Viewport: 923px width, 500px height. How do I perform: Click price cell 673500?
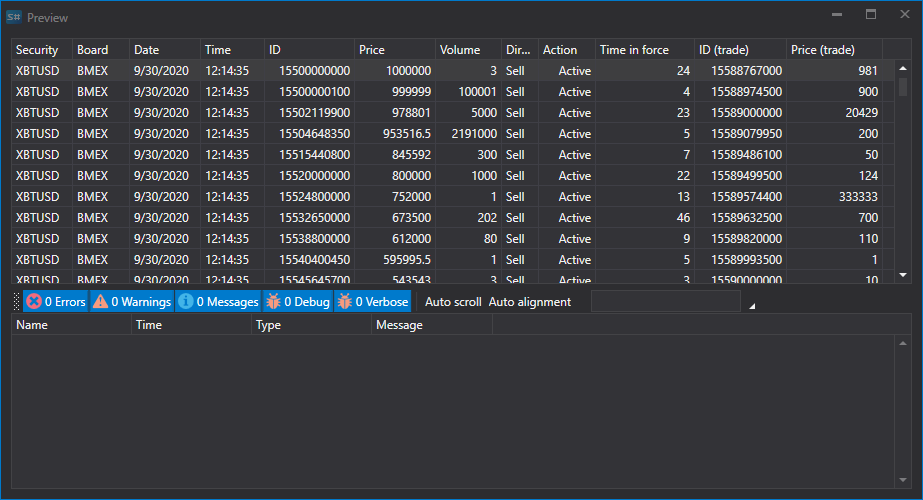pos(395,218)
